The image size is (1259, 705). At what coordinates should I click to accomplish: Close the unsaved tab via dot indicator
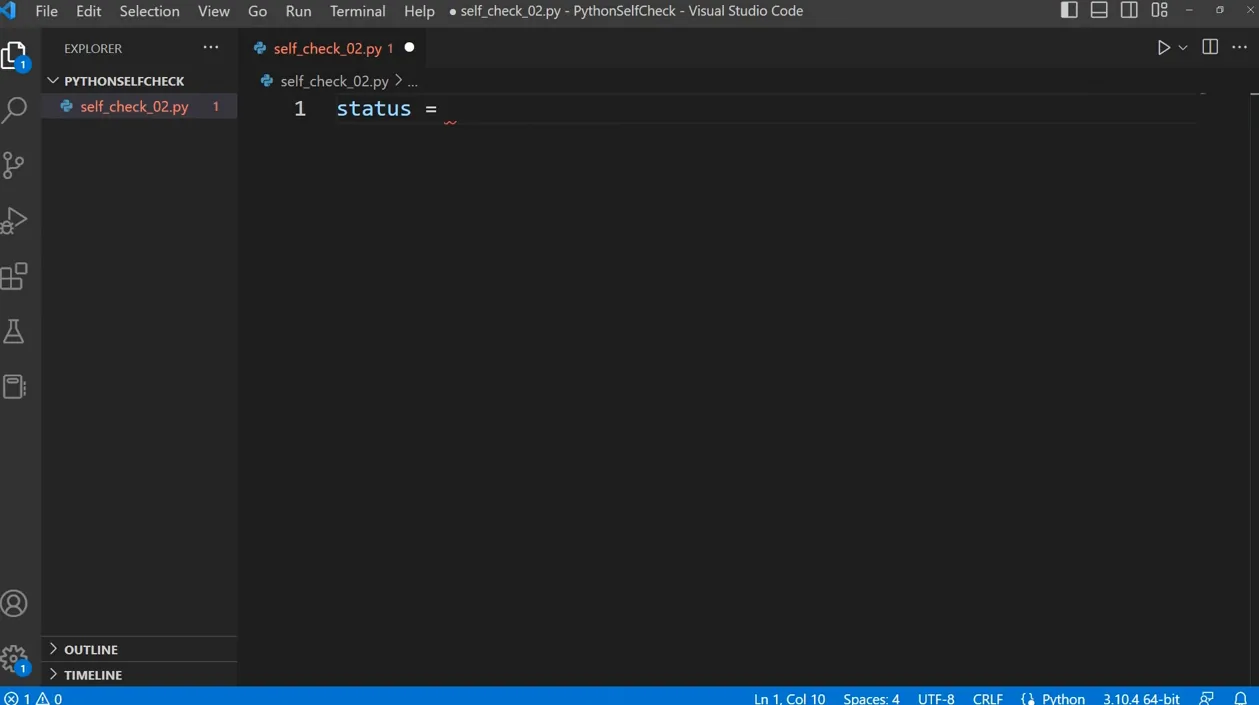409,47
